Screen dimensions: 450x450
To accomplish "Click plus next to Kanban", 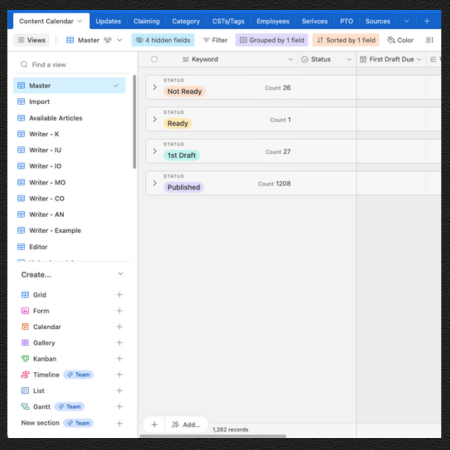I will point(119,359).
